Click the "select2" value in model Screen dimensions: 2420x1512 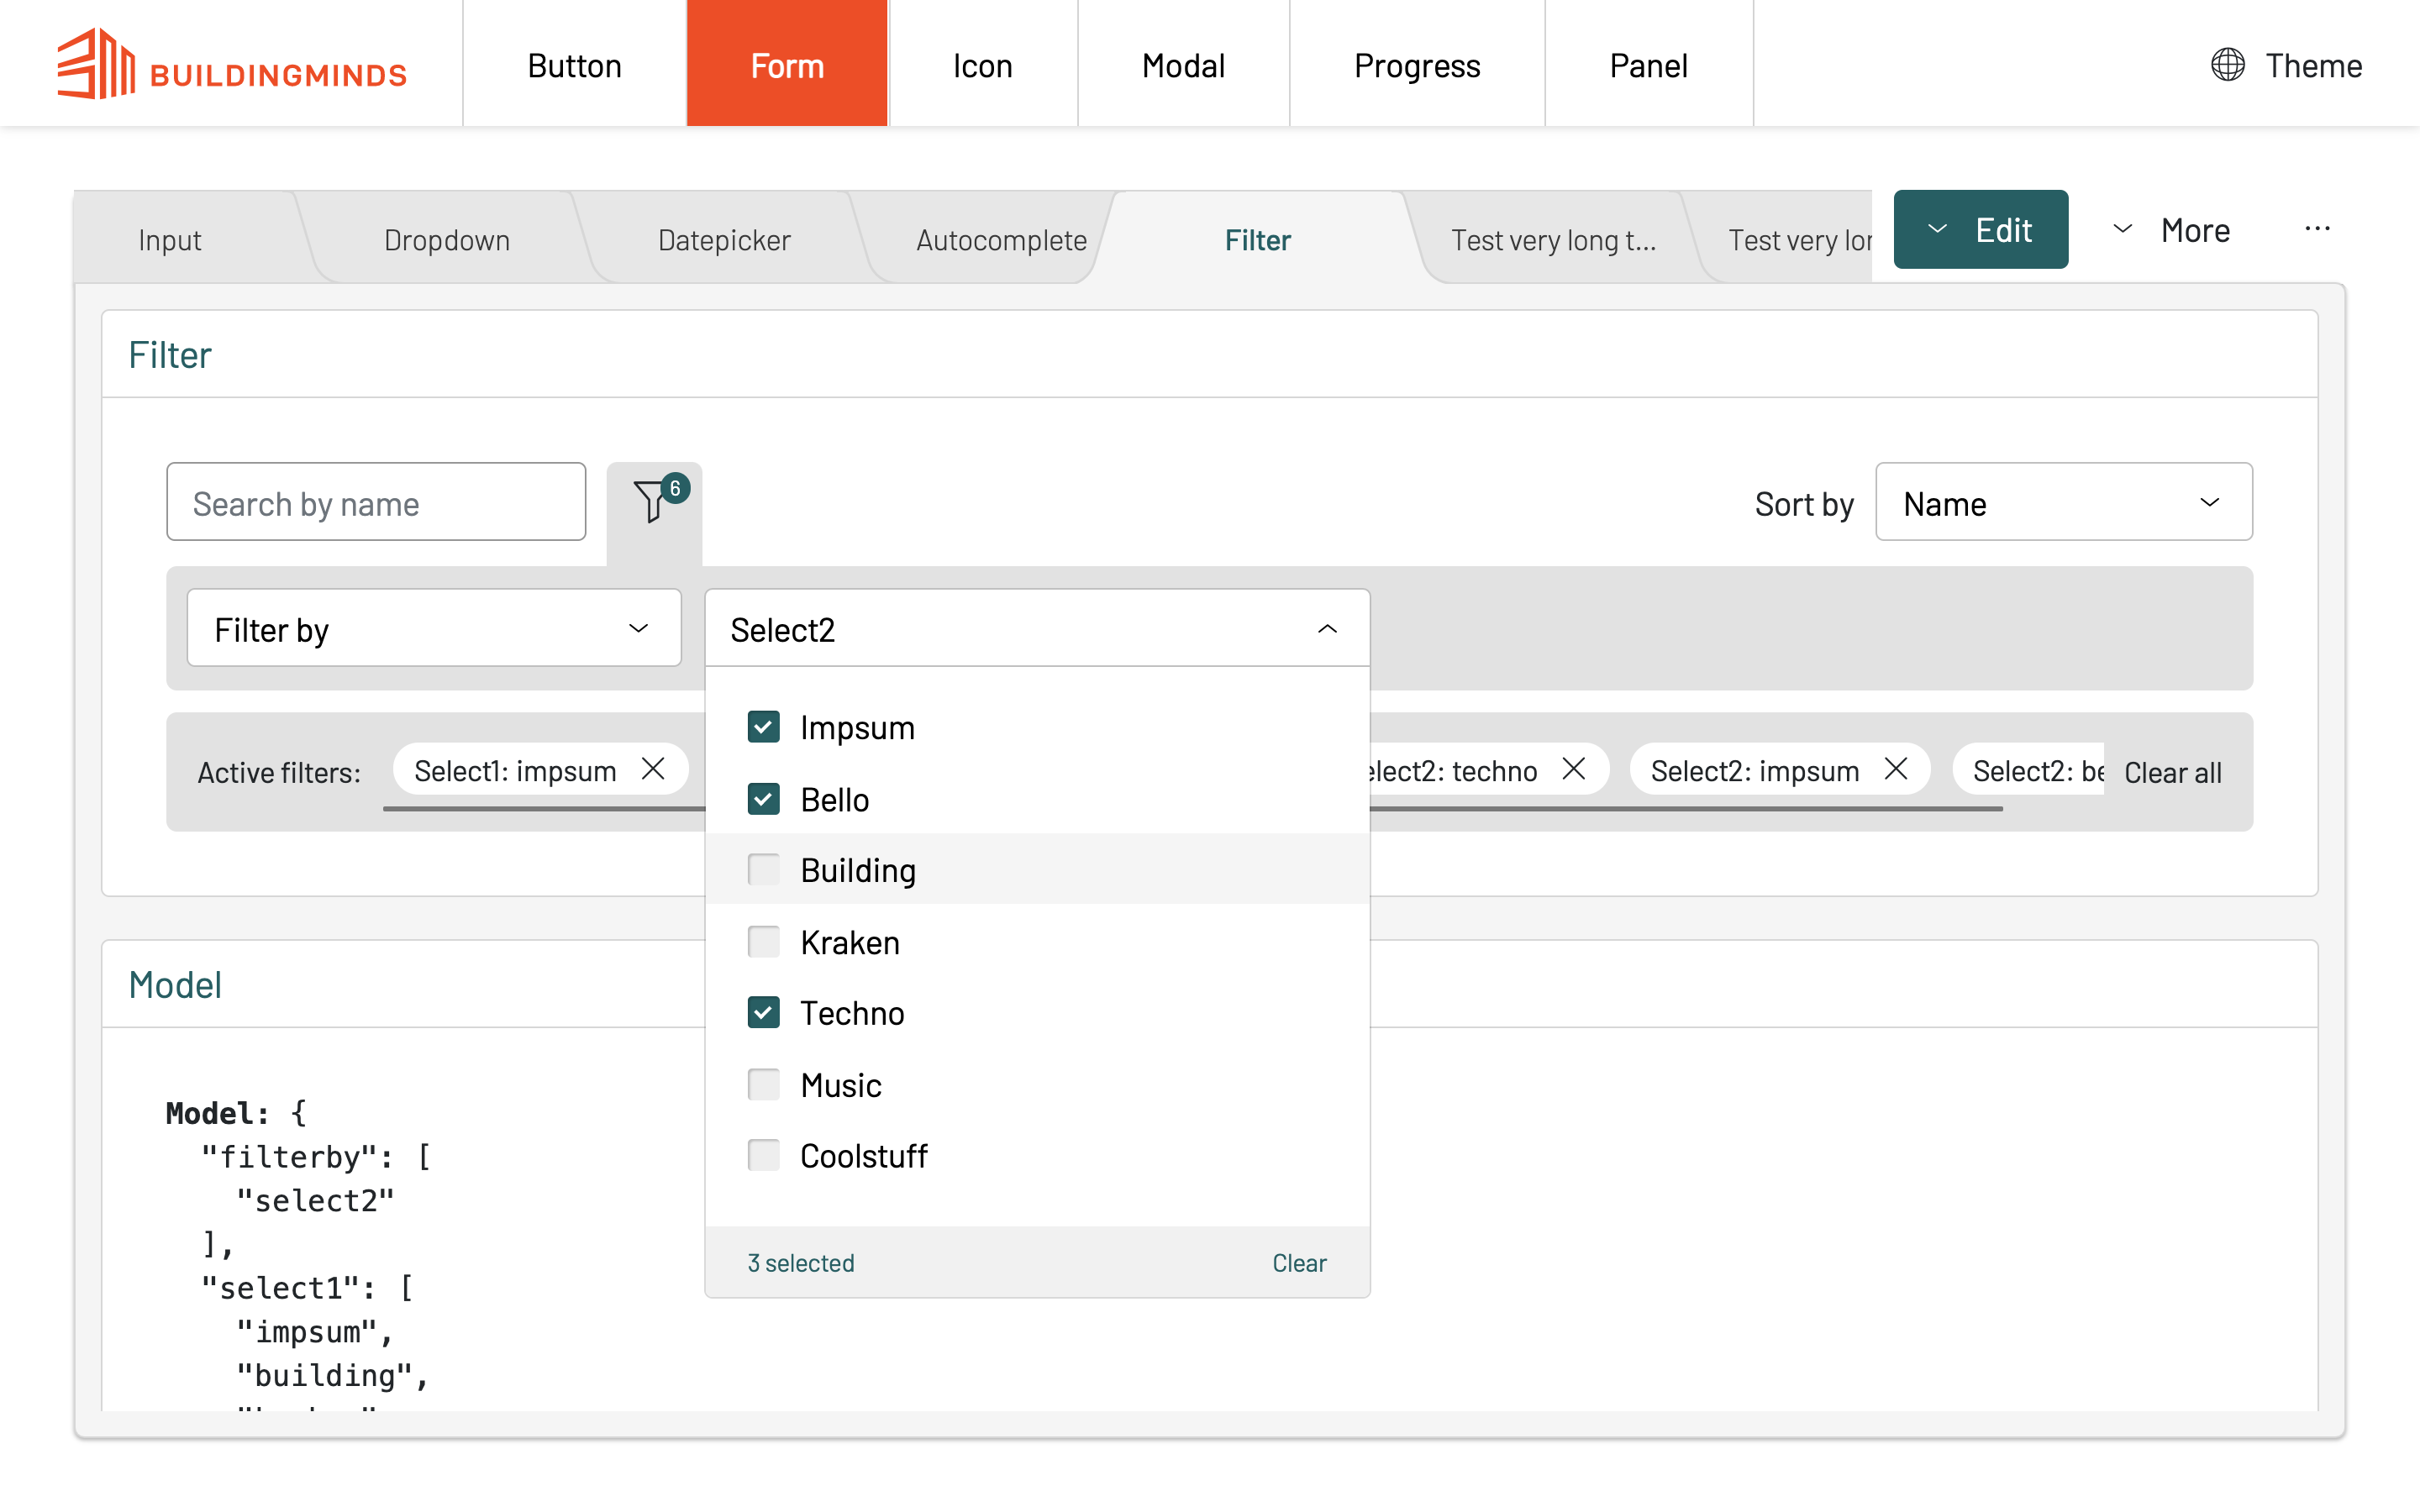pos(315,1200)
